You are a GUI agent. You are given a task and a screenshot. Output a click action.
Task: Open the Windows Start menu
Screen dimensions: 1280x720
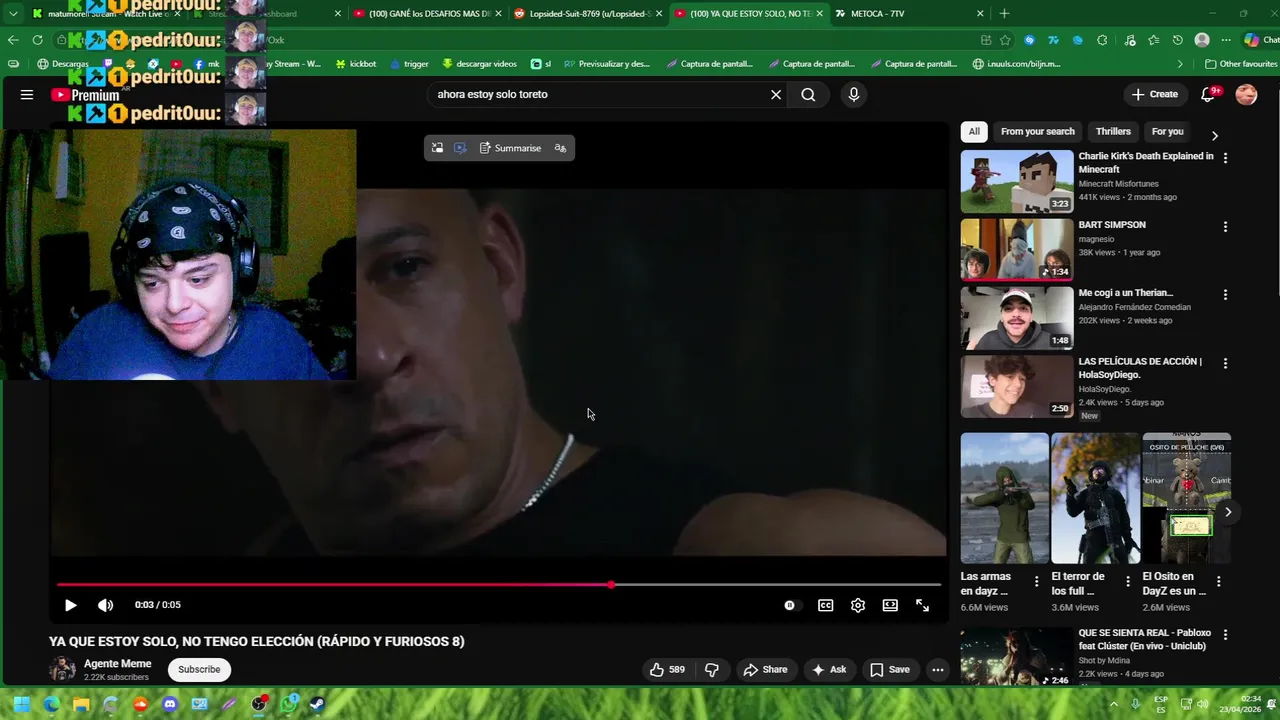click(21, 704)
